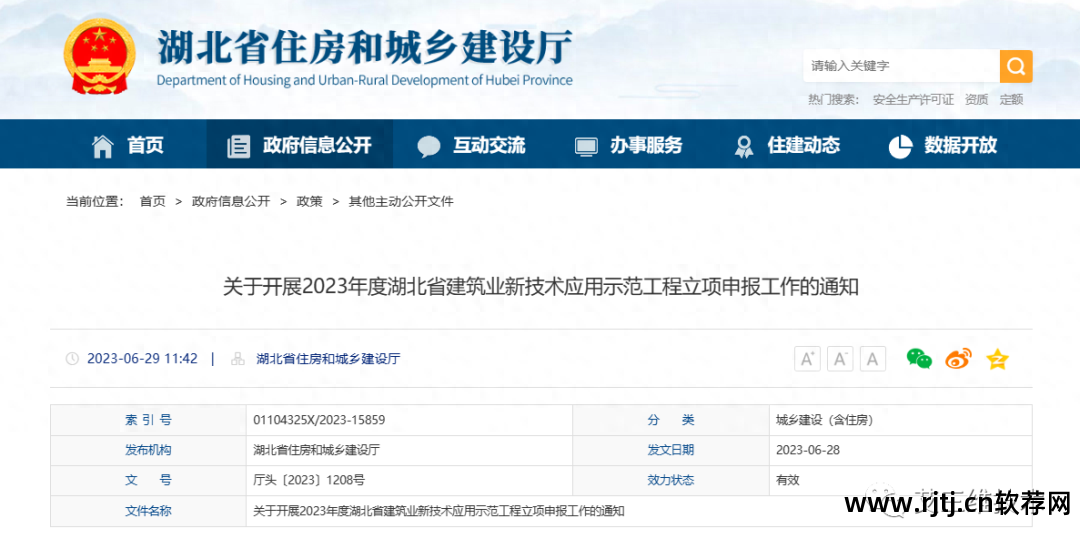1080x549 pixels.
Task: Reset font size with plain A button
Action: click(873, 359)
